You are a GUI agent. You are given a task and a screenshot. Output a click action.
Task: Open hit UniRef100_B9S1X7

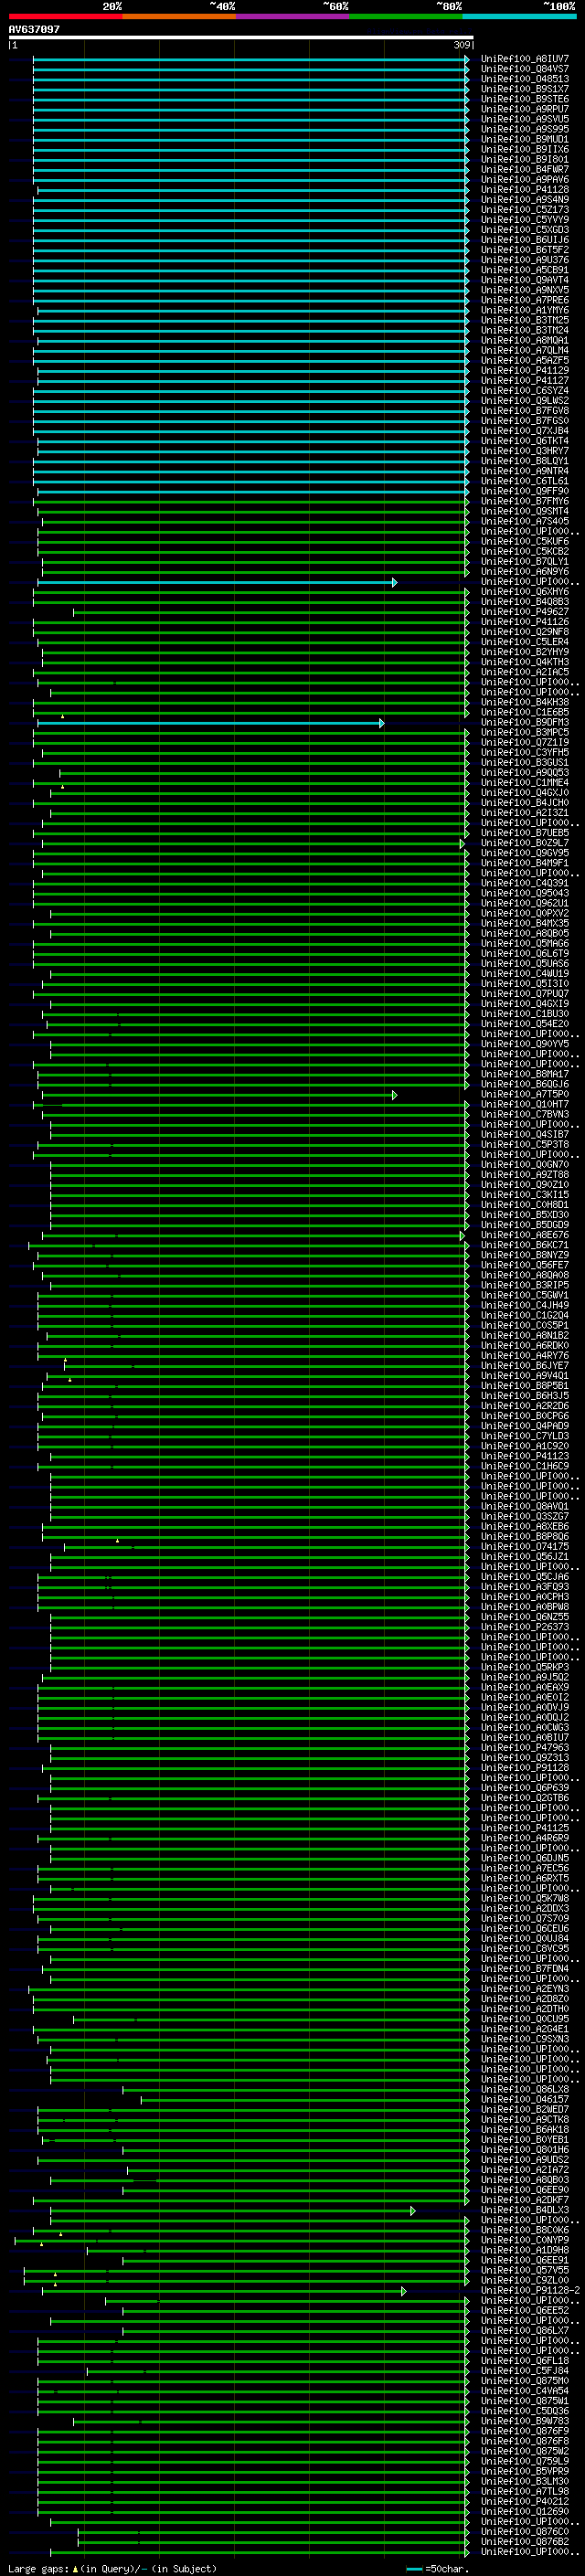525,90
